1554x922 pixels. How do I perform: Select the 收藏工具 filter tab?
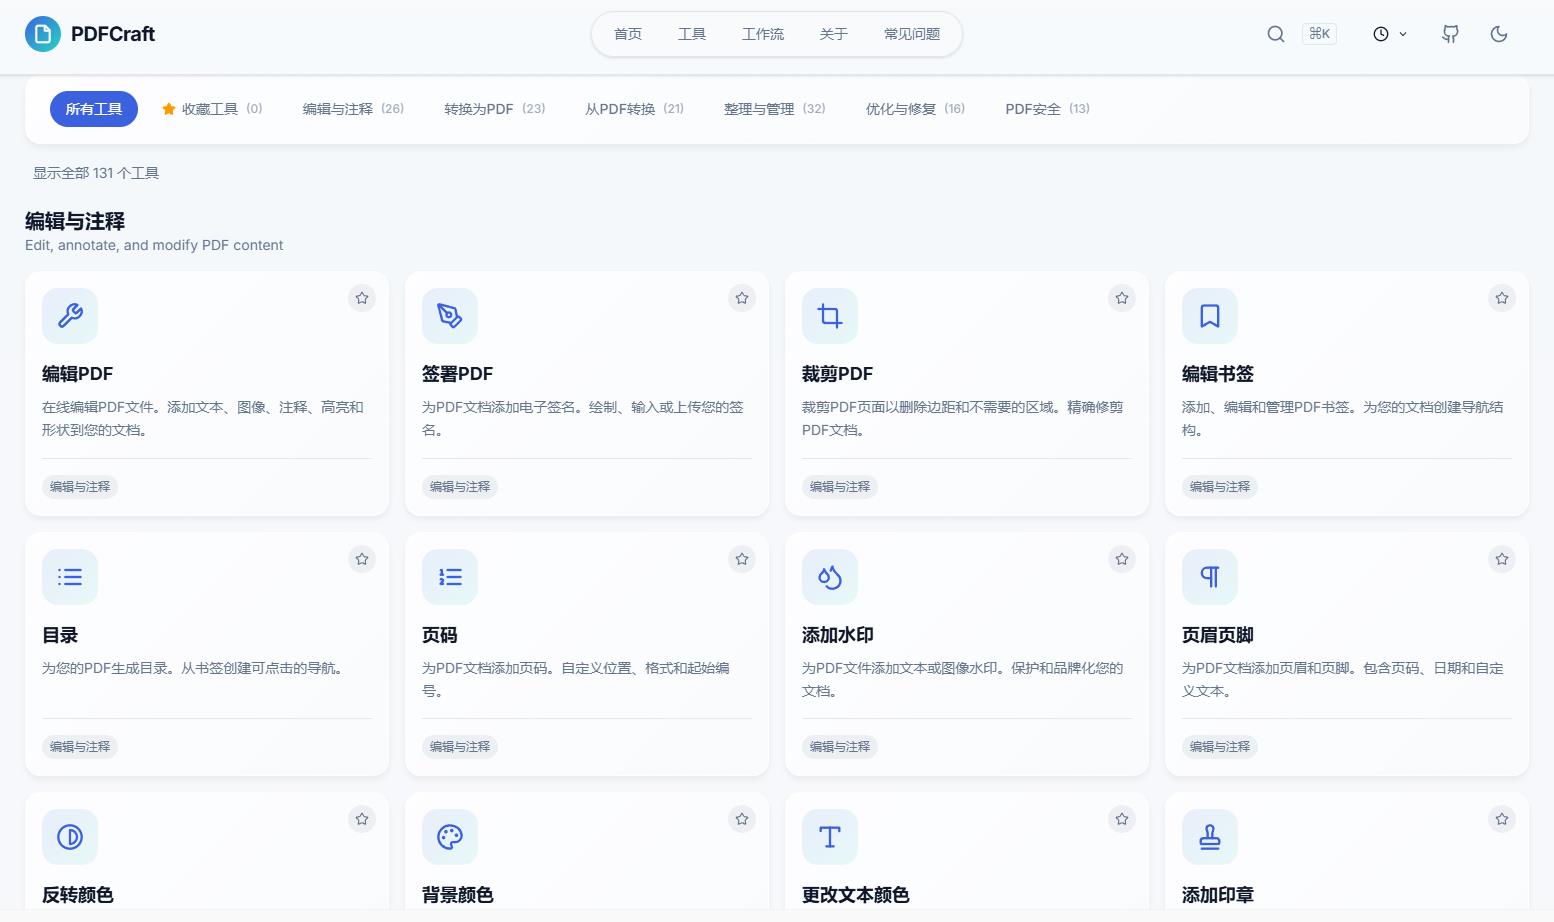pyautogui.click(x=212, y=109)
